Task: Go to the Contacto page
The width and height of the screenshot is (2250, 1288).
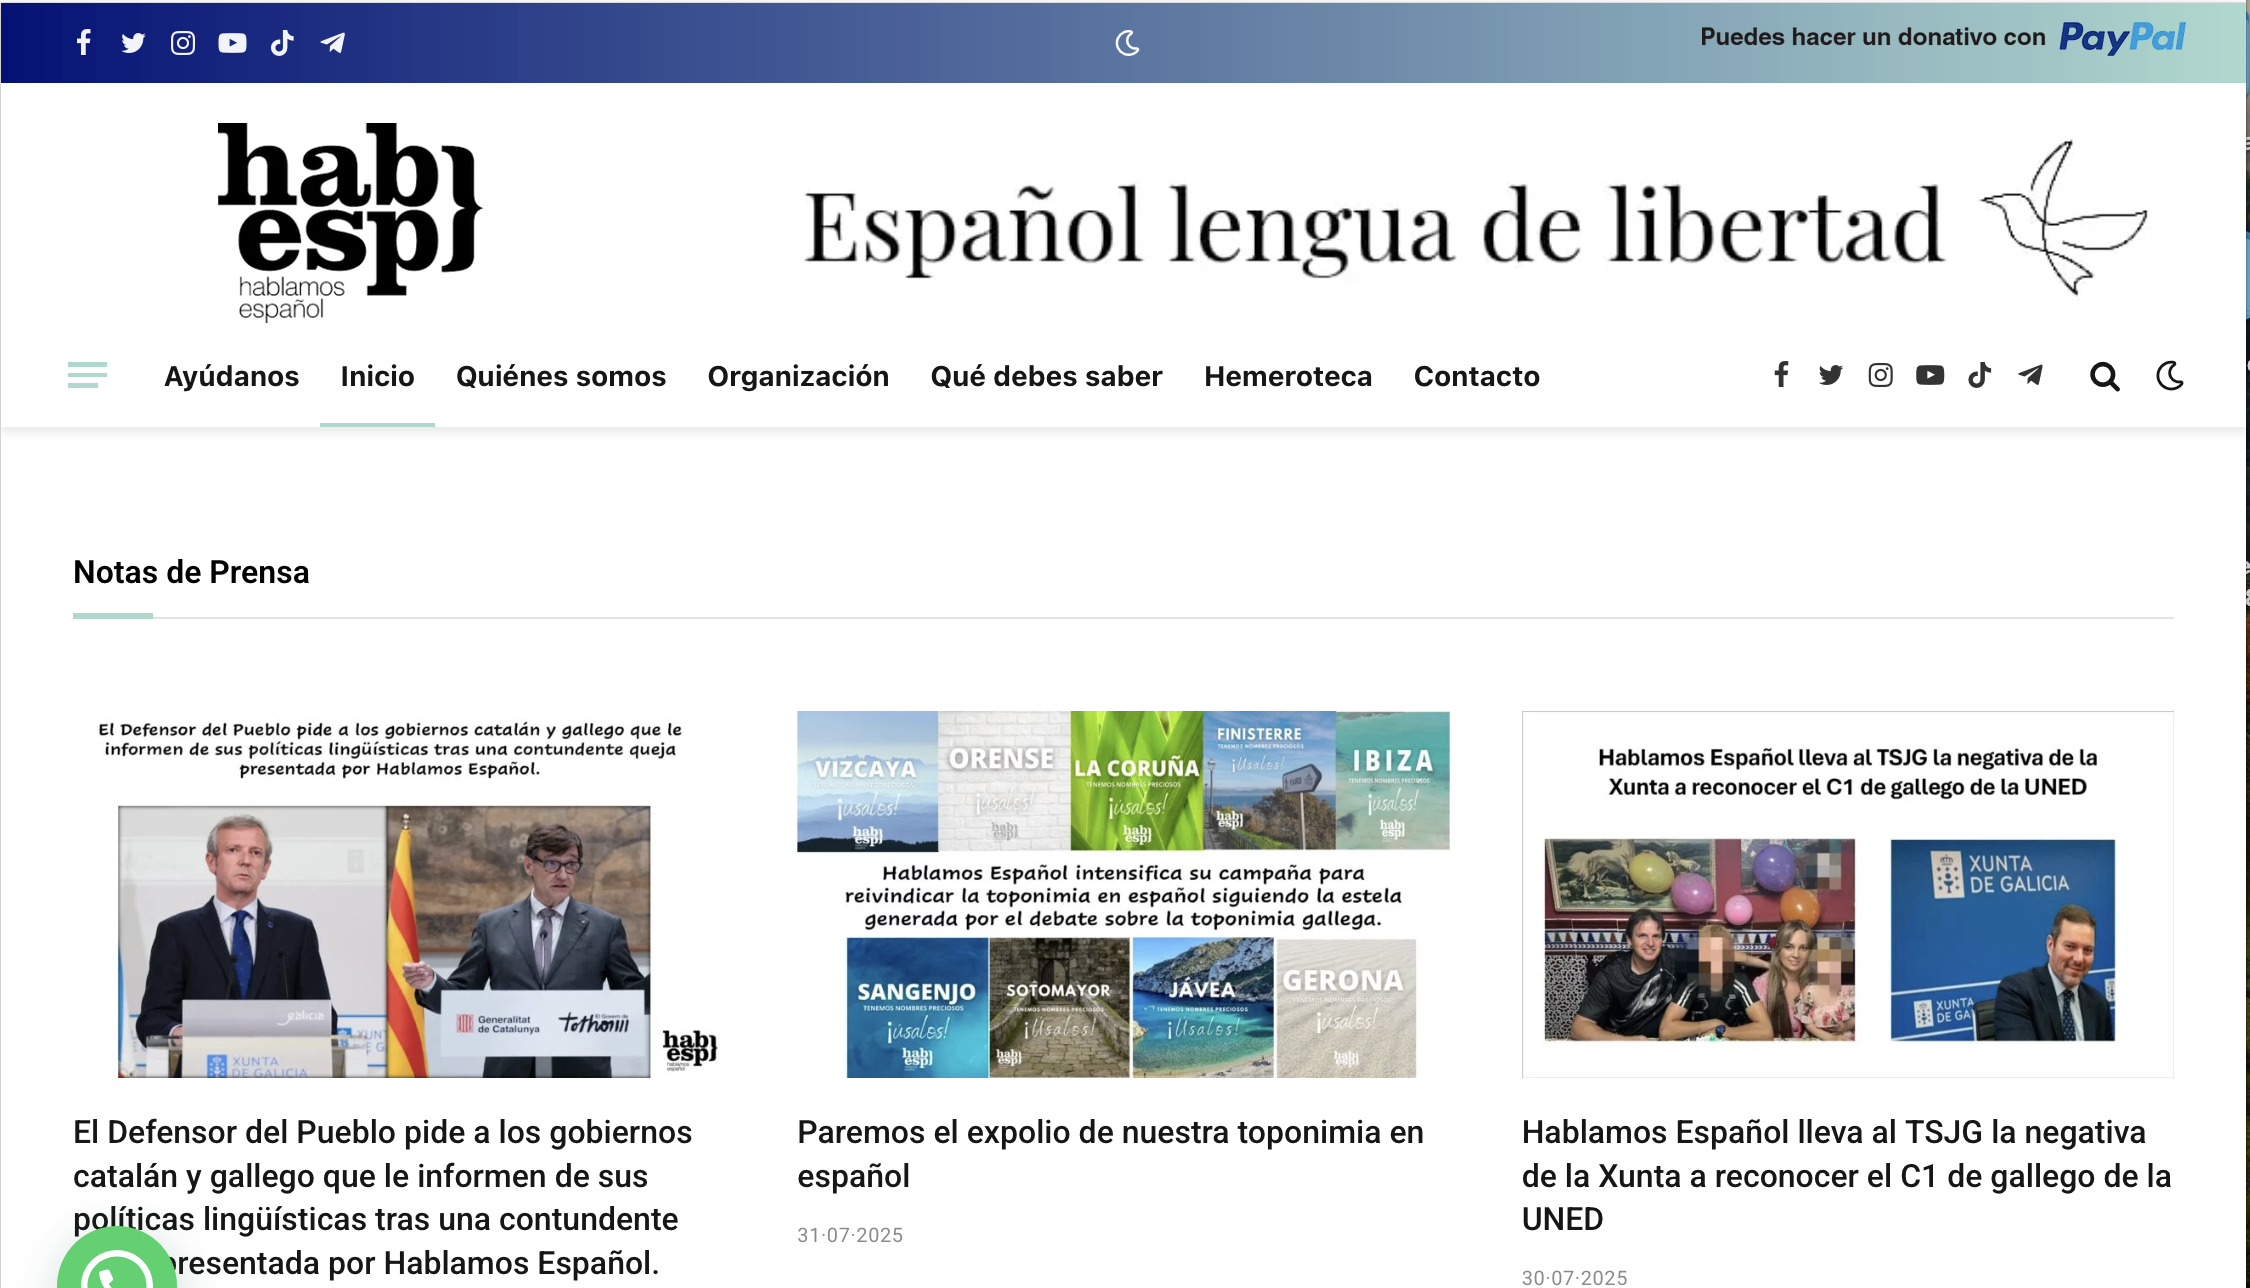Action: click(1476, 376)
